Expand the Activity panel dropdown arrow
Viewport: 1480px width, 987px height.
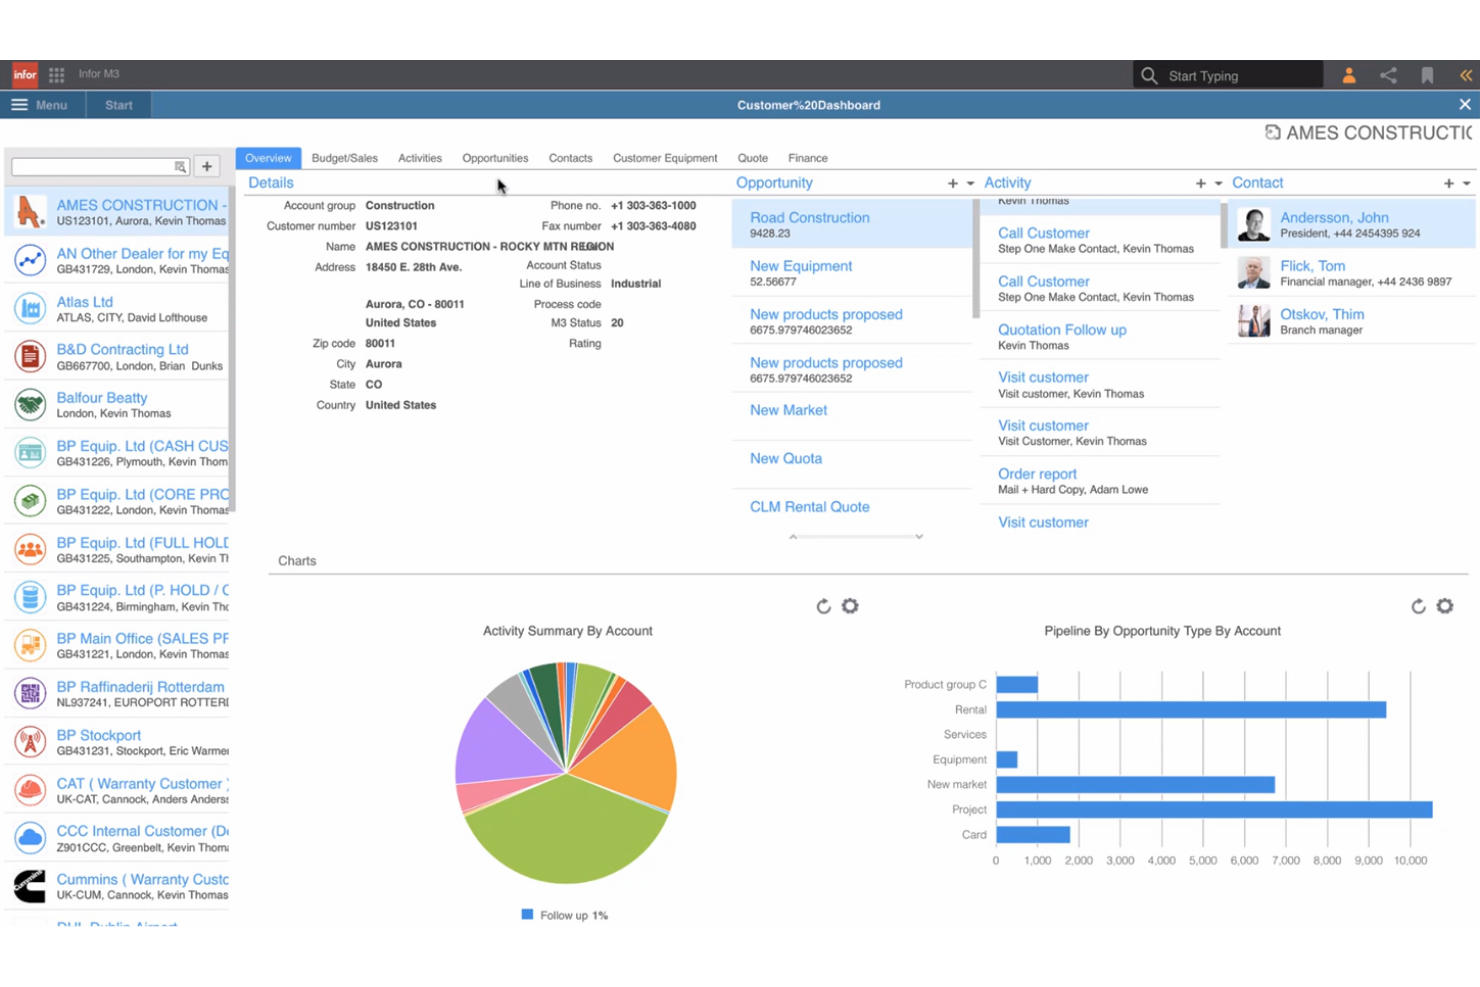click(1218, 184)
